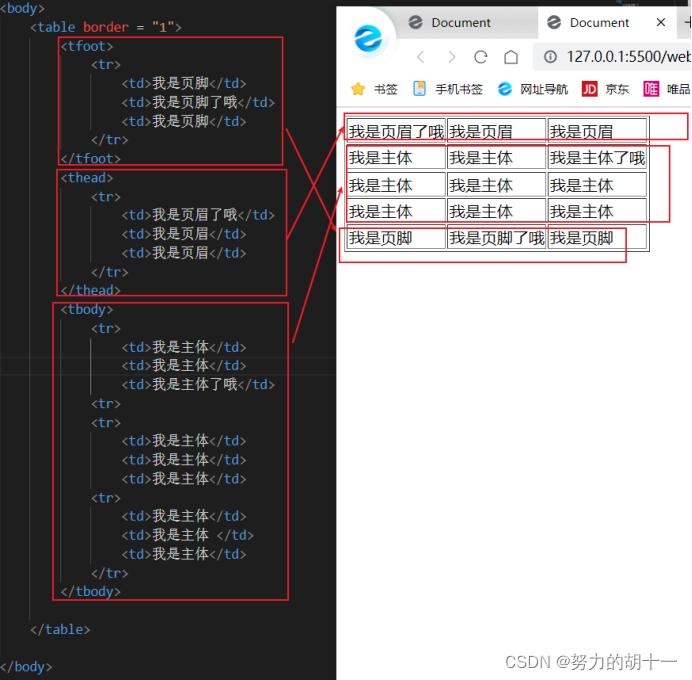The width and height of the screenshot is (692, 680).
Task: Click the browser logo icon
Action: click(368, 38)
